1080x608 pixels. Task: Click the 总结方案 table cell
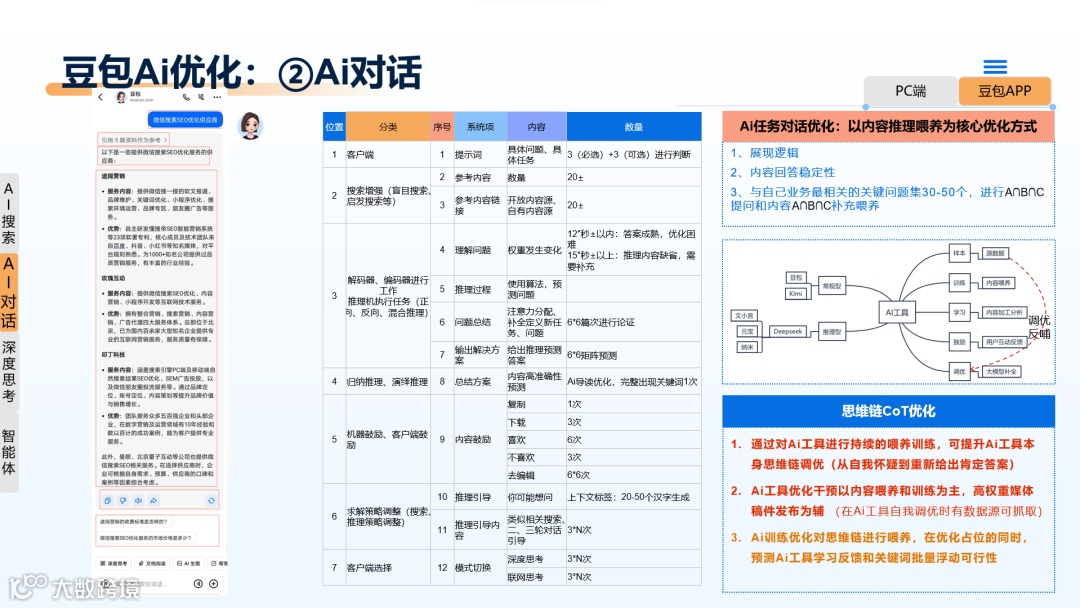[480, 381]
